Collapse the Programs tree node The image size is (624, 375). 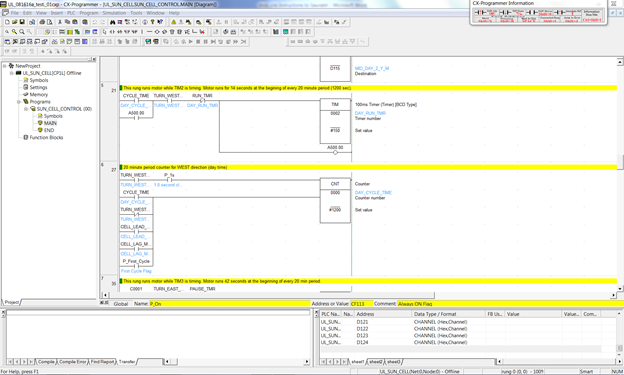18,102
